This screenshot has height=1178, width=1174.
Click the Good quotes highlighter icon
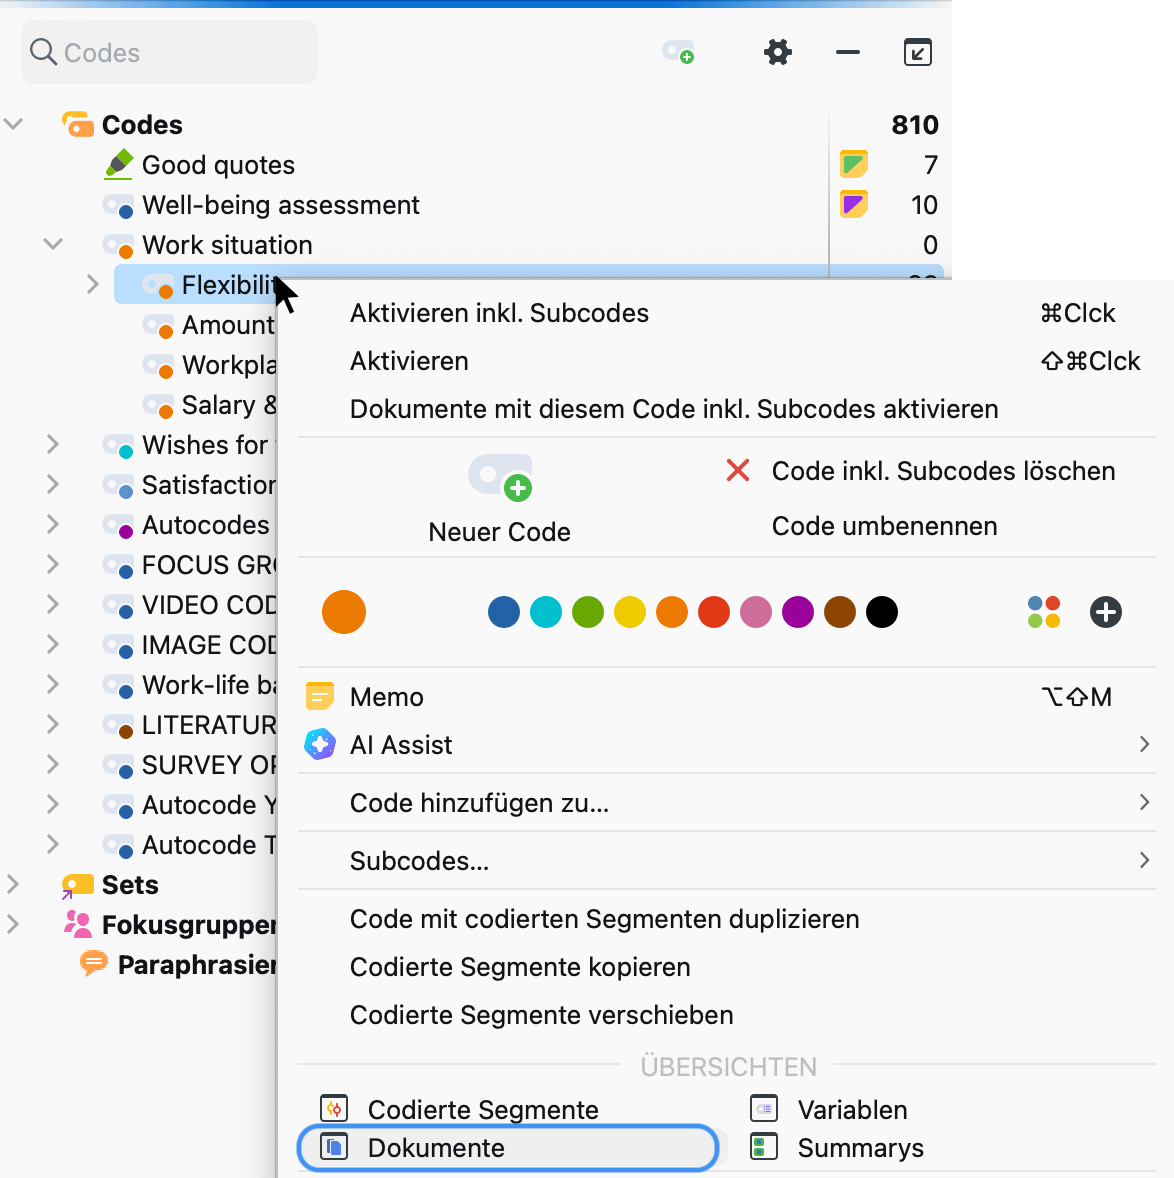[x=119, y=165]
